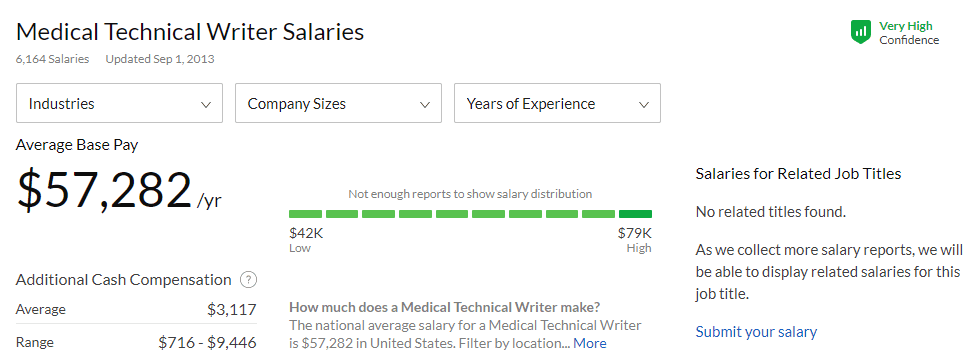This screenshot has height=360, width=971.
Task: Click the green Very High Confidence shield icon
Action: (861, 32)
